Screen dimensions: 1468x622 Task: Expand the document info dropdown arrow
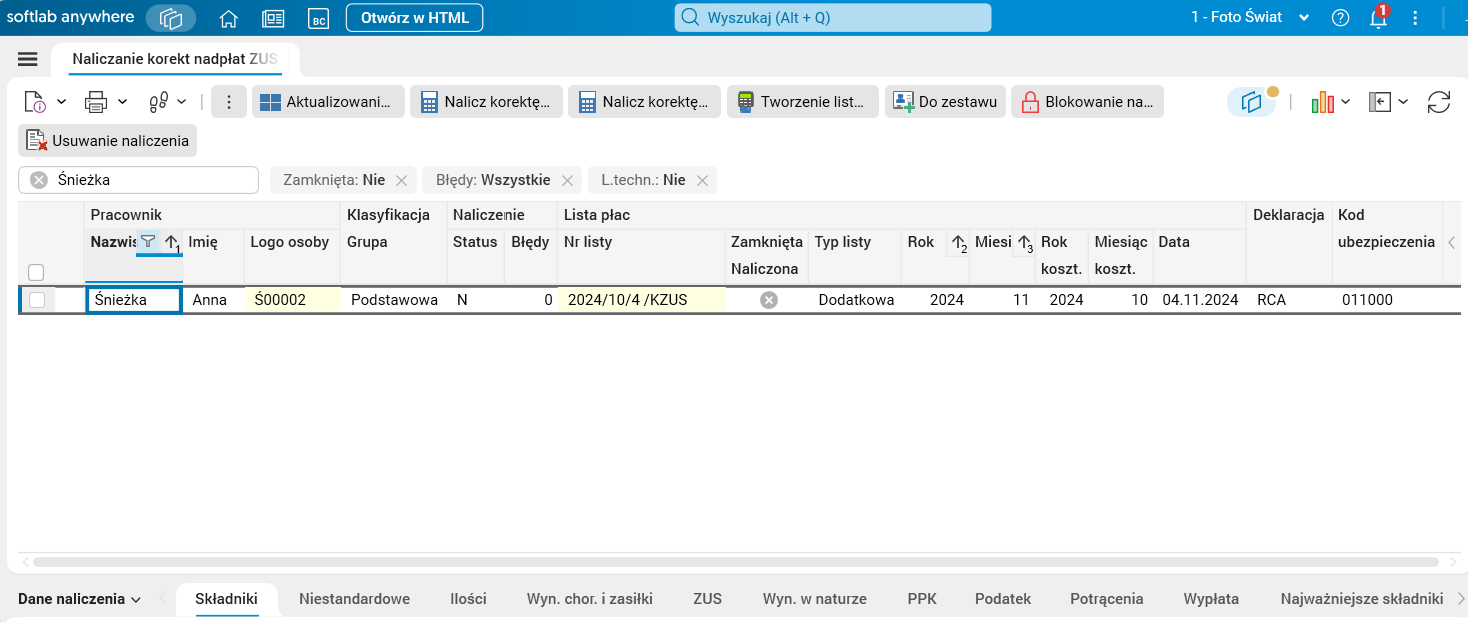pyautogui.click(x=61, y=101)
